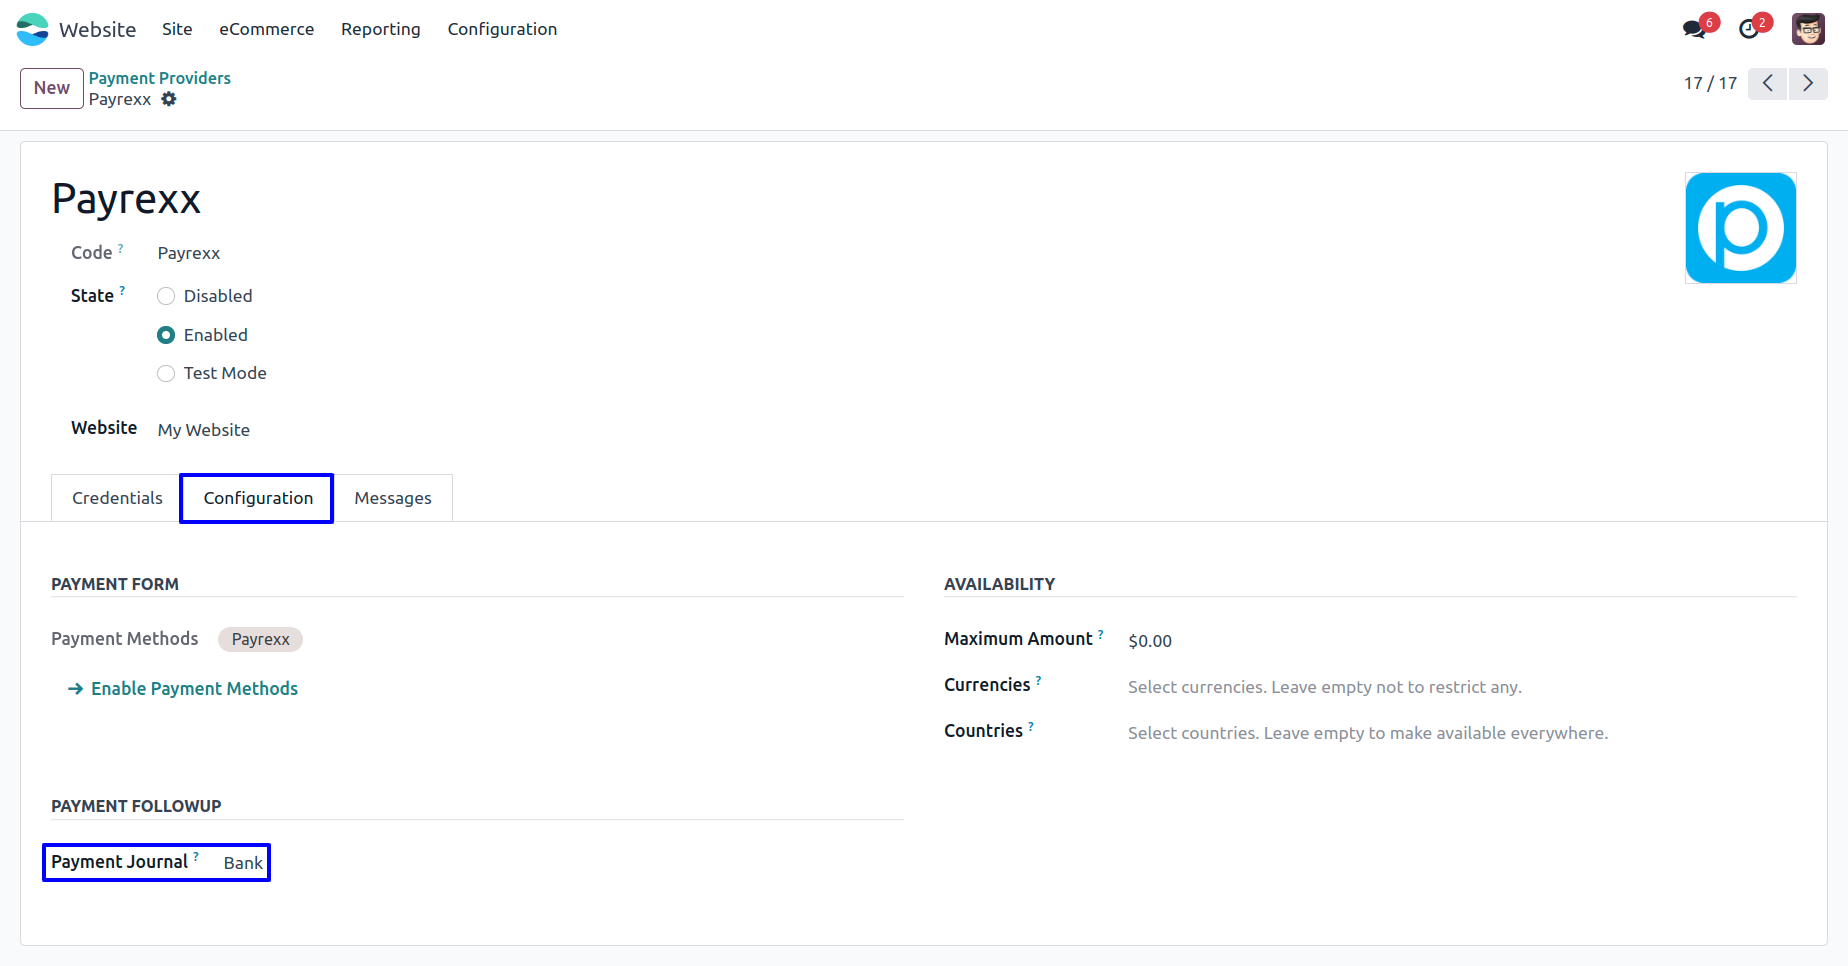Edit the Payrexx provider name field
The width and height of the screenshot is (1848, 966).
pyautogui.click(x=126, y=199)
